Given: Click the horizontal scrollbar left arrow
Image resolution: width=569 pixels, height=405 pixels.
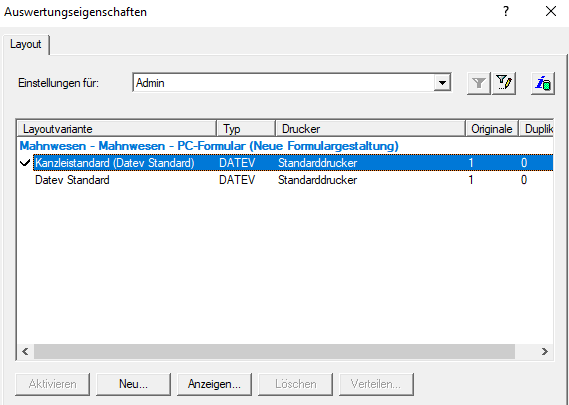Looking at the screenshot, I should coord(25,351).
